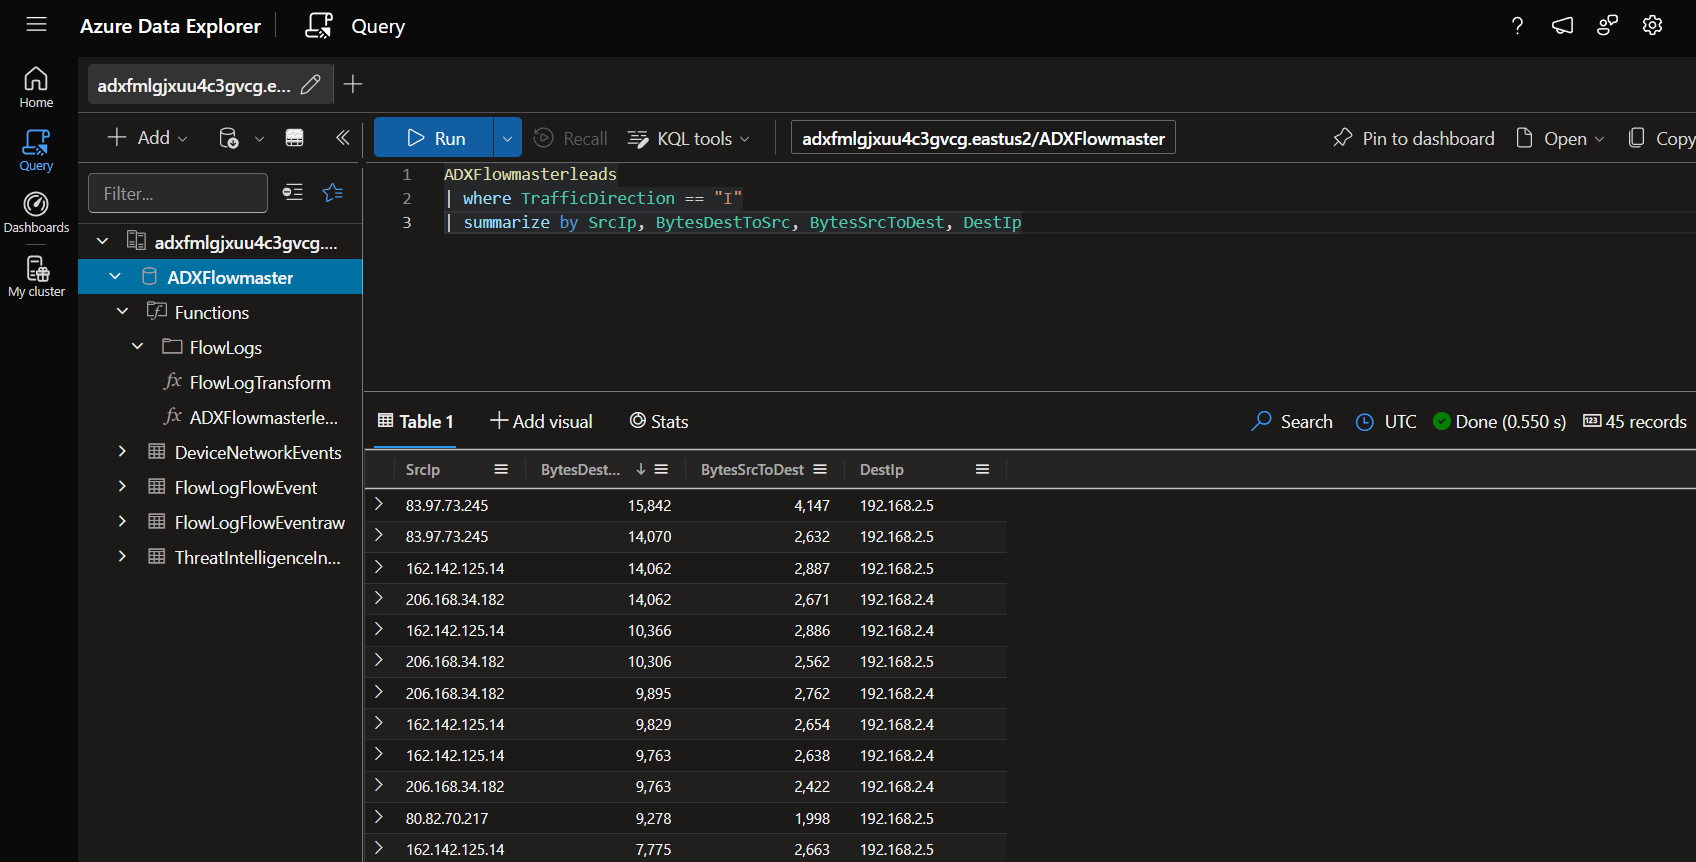The width and height of the screenshot is (1696, 862).
Task: Add a new query tab
Action: 353,84
